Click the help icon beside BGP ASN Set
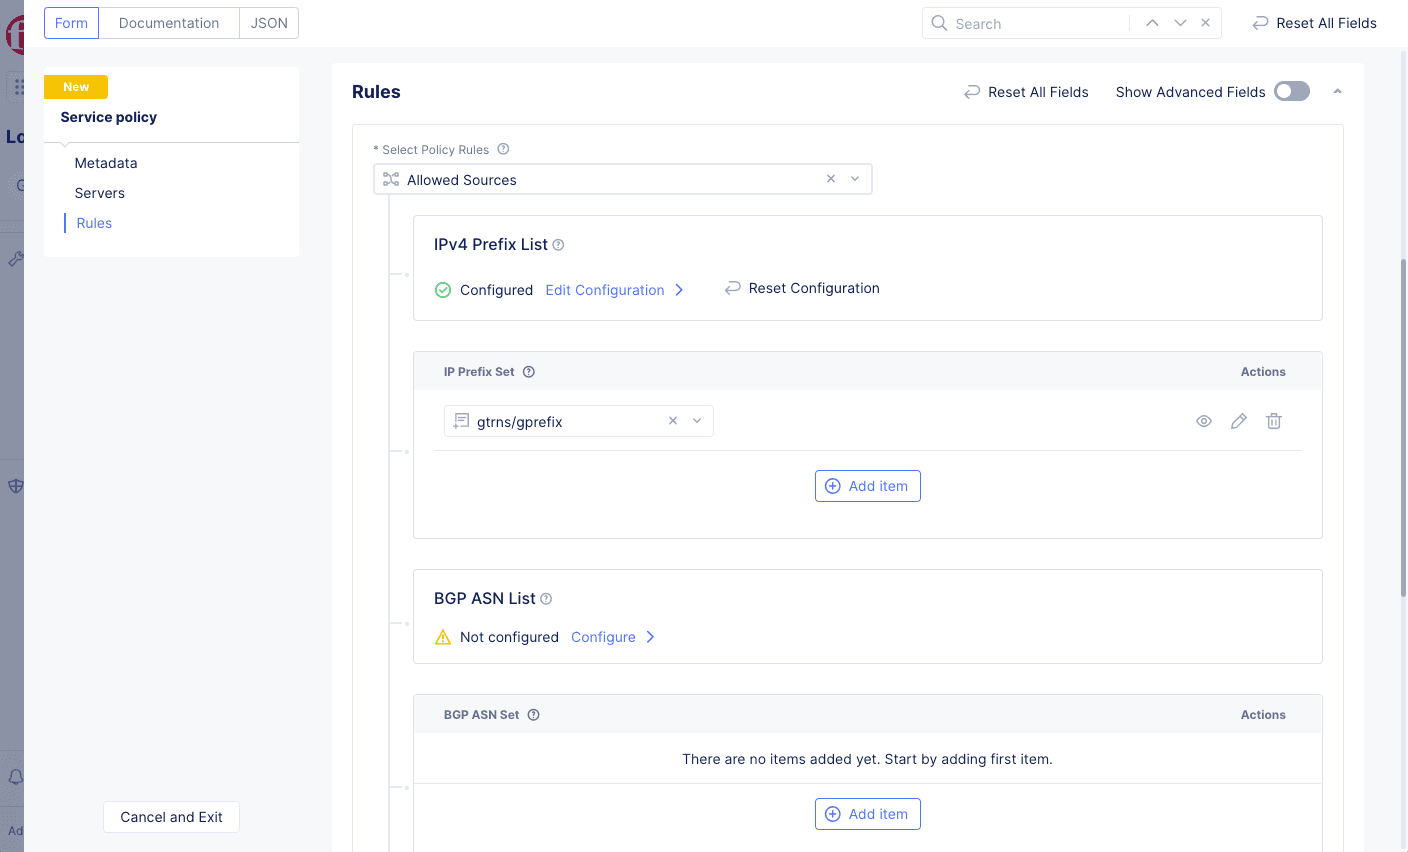 [534, 715]
